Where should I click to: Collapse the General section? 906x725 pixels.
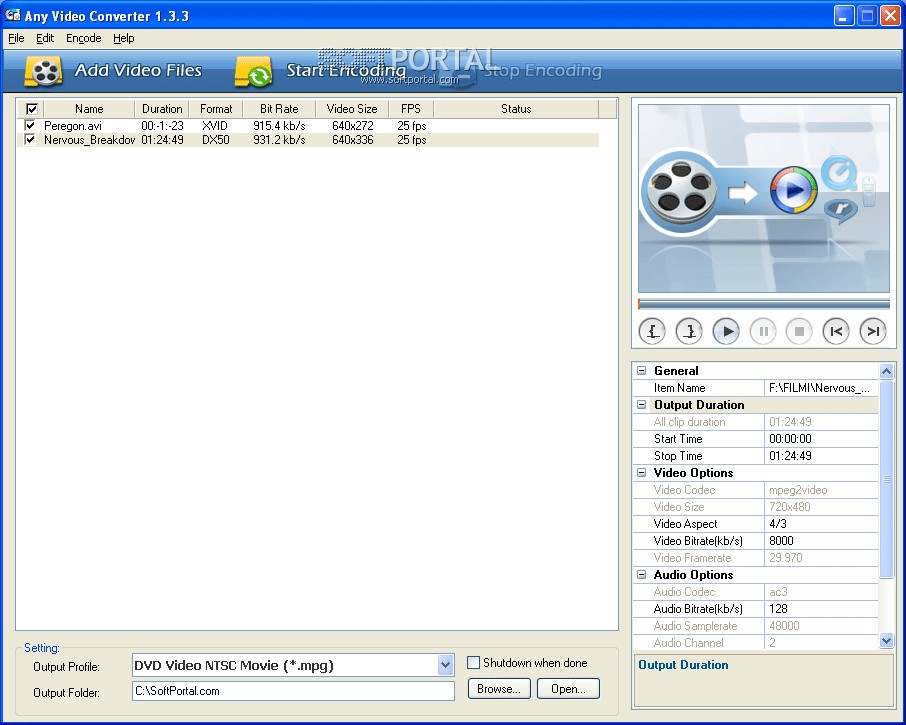click(641, 371)
